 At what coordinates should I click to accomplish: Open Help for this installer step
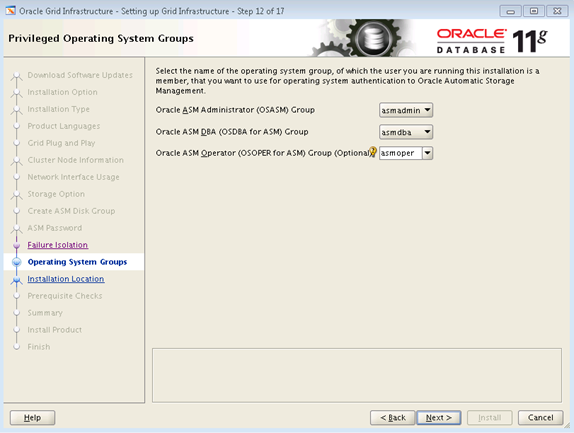coord(32,418)
